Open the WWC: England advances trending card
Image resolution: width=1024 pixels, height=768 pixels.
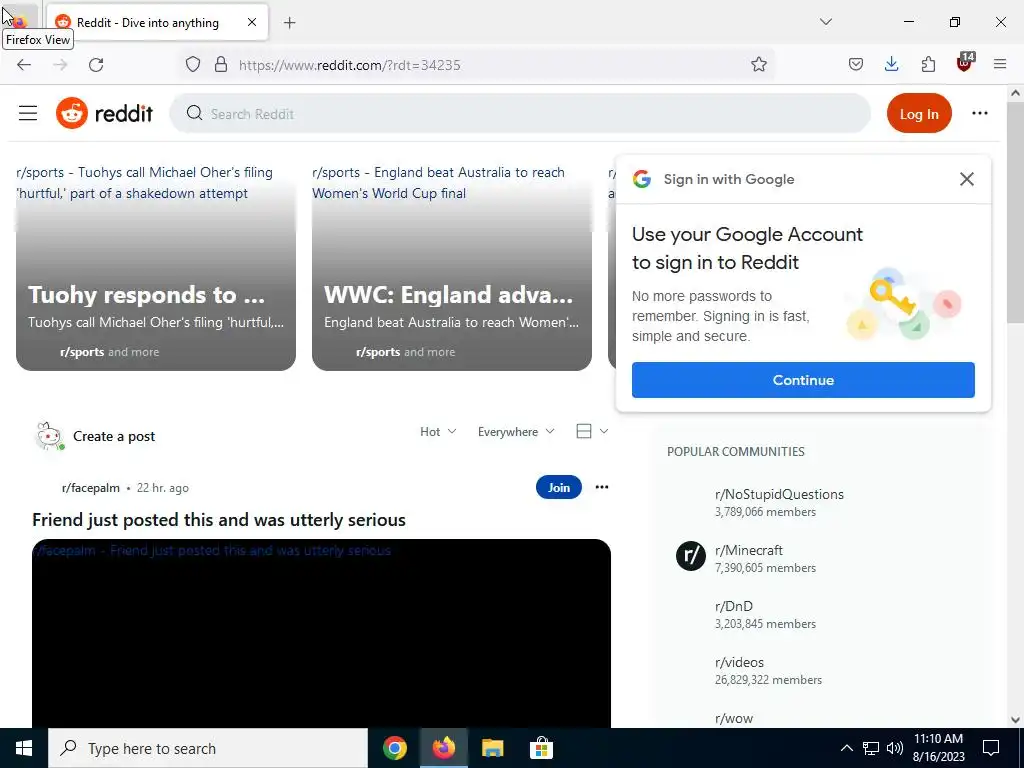(x=452, y=266)
